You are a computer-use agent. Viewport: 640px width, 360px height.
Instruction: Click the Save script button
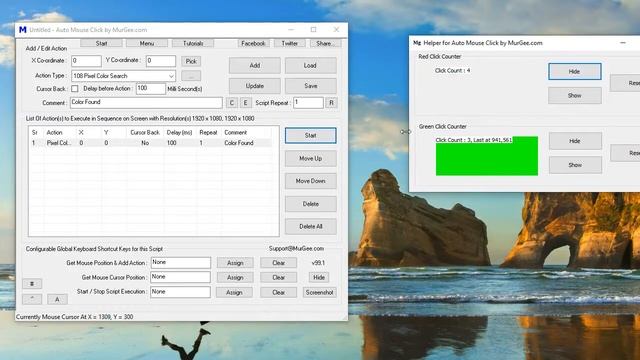310,86
